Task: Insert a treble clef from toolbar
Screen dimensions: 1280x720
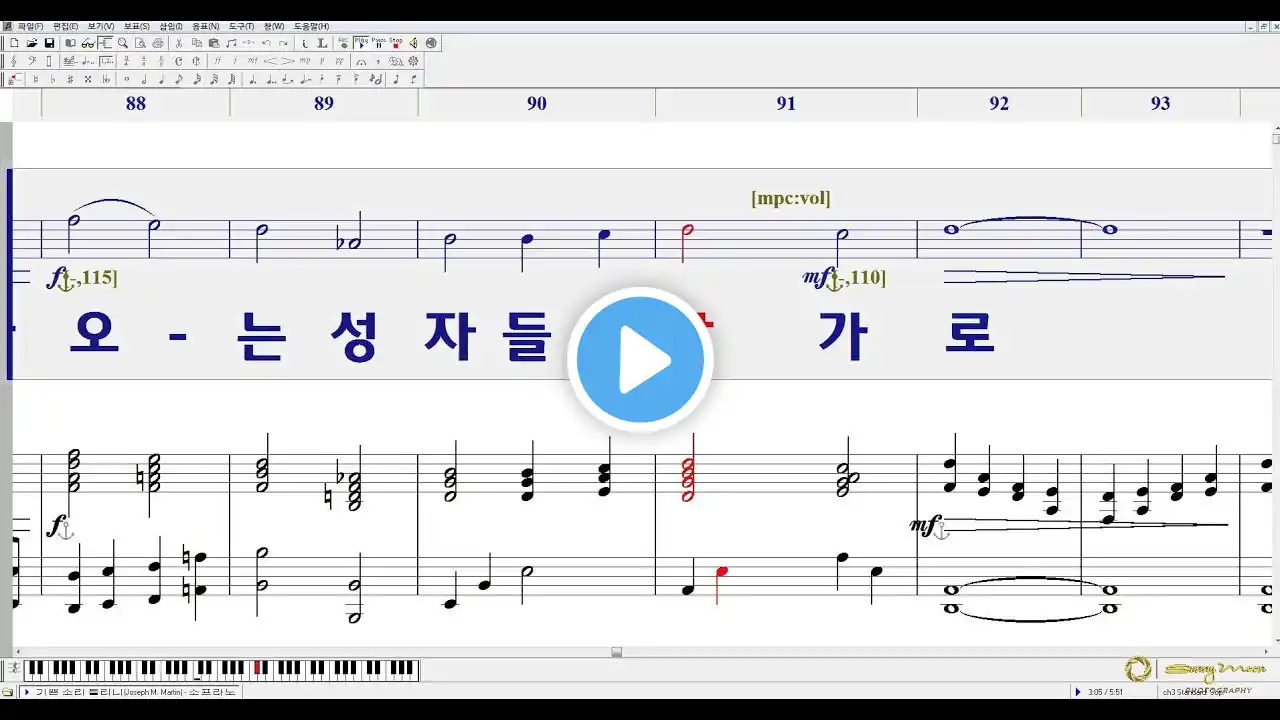Action: click(x=14, y=61)
